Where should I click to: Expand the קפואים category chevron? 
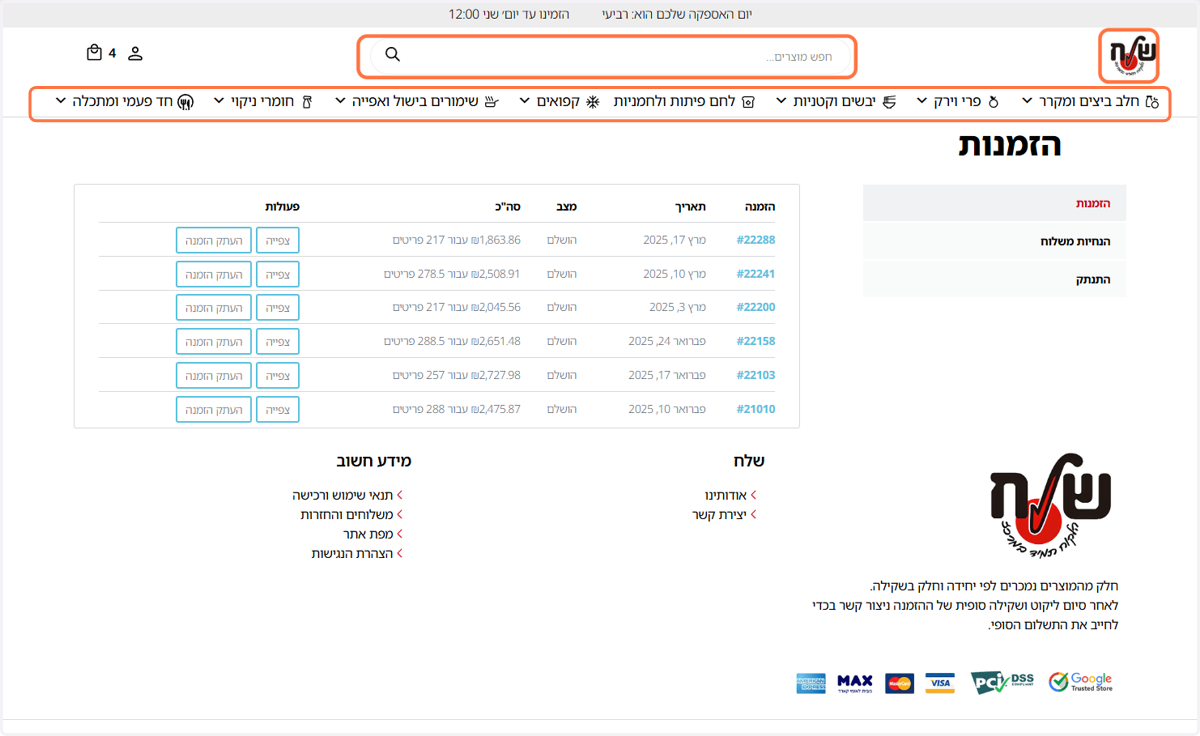click(x=525, y=101)
